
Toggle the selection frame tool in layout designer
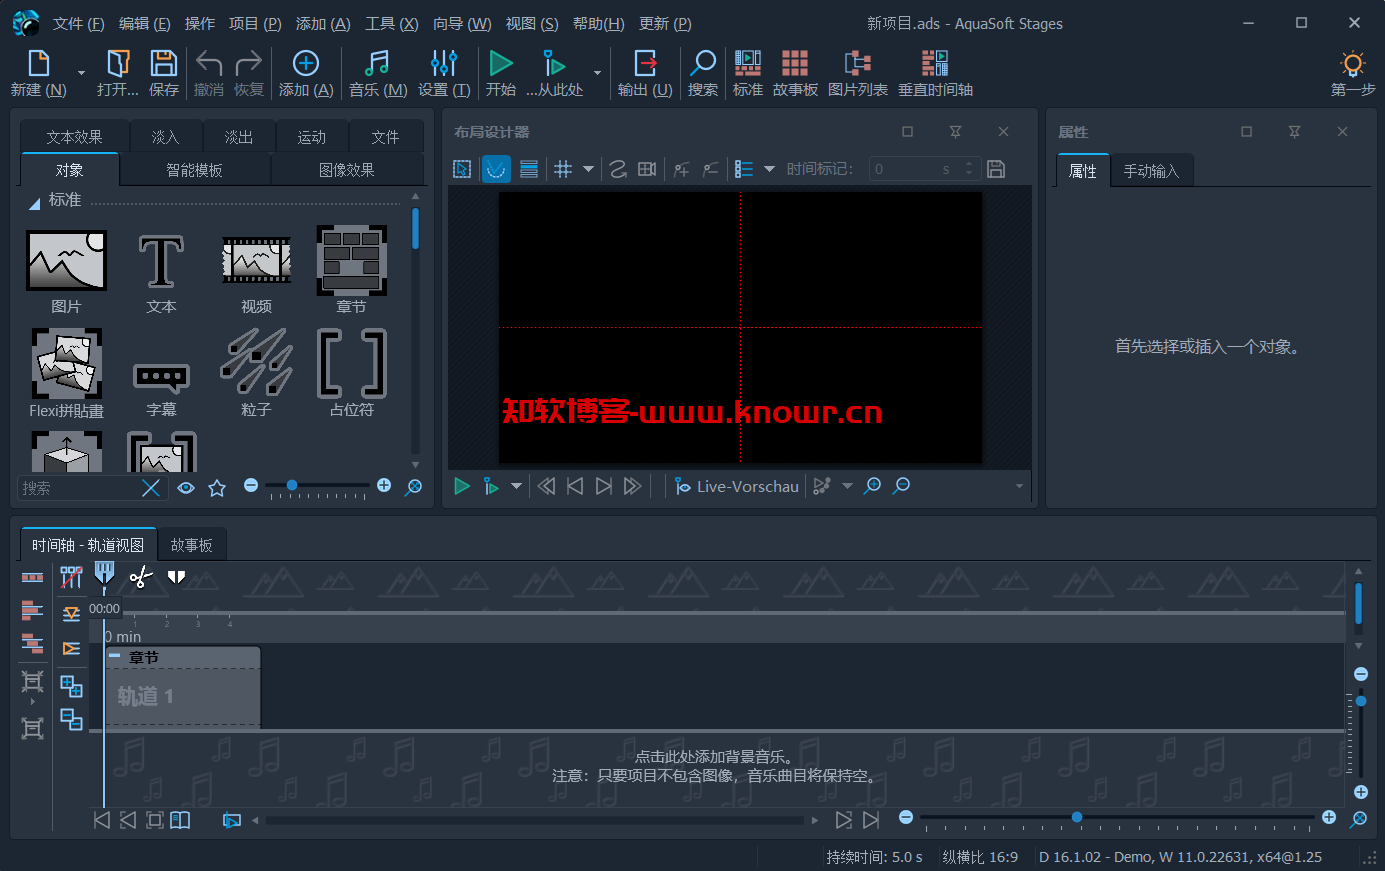(x=462, y=169)
